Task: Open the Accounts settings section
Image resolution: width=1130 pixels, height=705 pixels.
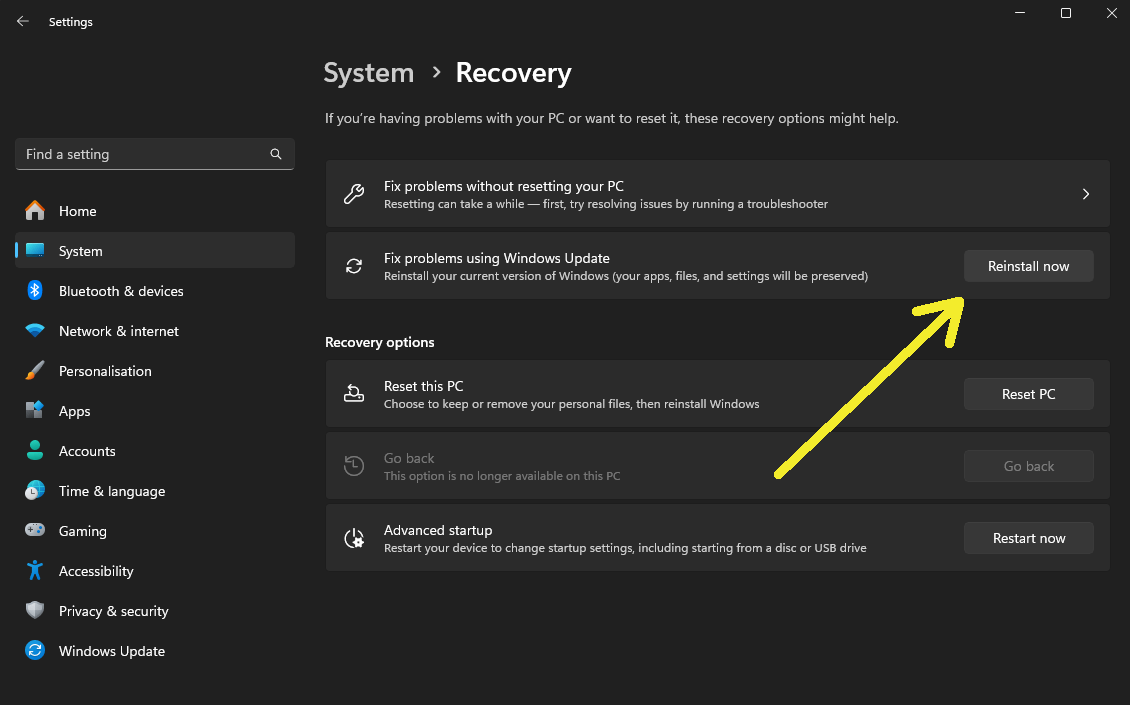Action: click(87, 451)
